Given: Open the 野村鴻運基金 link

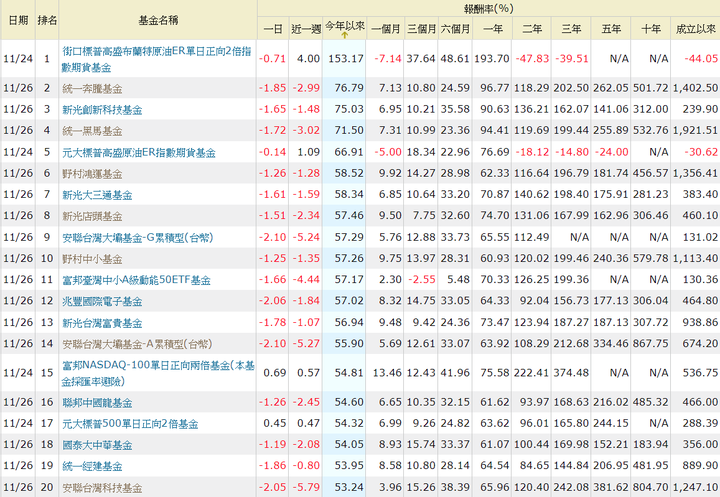Looking at the screenshot, I should click(92, 174).
